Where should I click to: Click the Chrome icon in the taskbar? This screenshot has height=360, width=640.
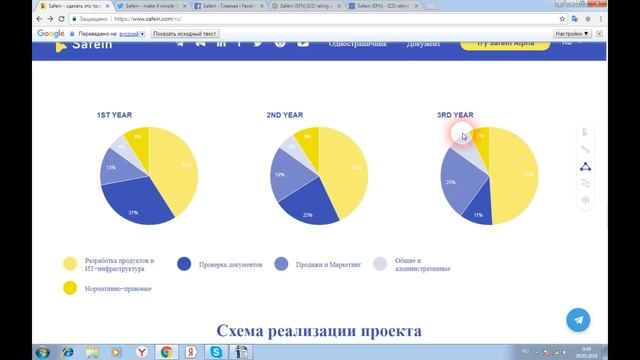166,352
